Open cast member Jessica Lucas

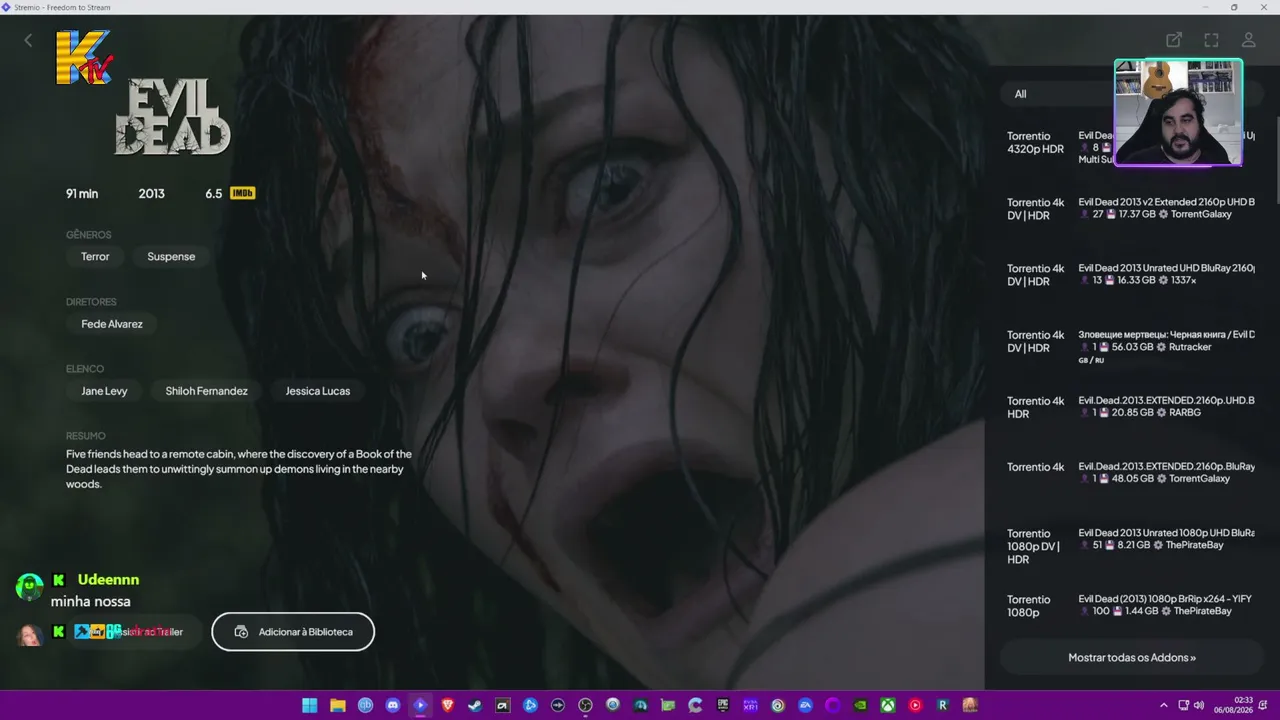click(317, 391)
